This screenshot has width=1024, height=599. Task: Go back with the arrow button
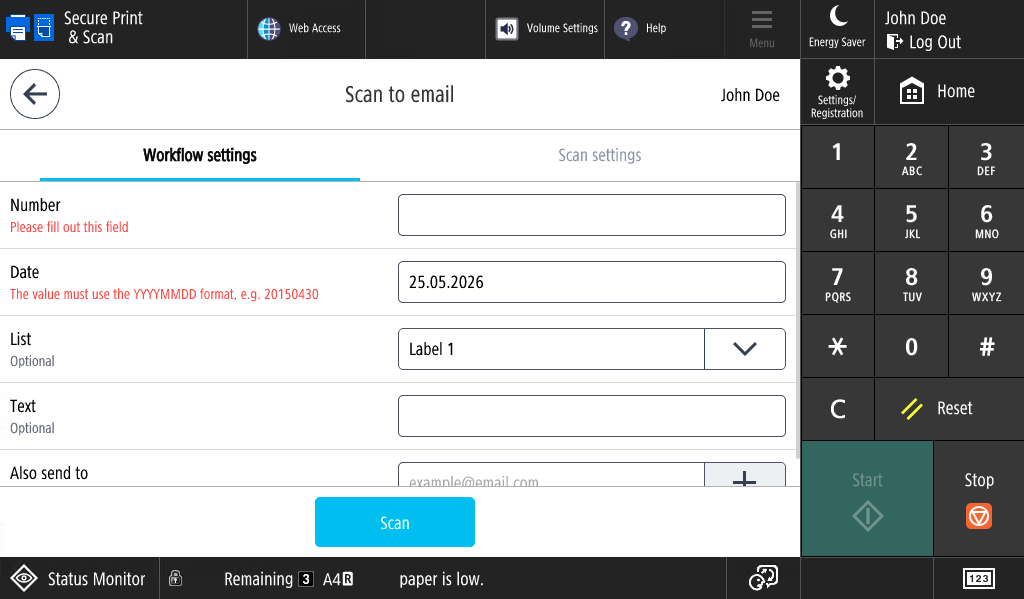coord(35,94)
